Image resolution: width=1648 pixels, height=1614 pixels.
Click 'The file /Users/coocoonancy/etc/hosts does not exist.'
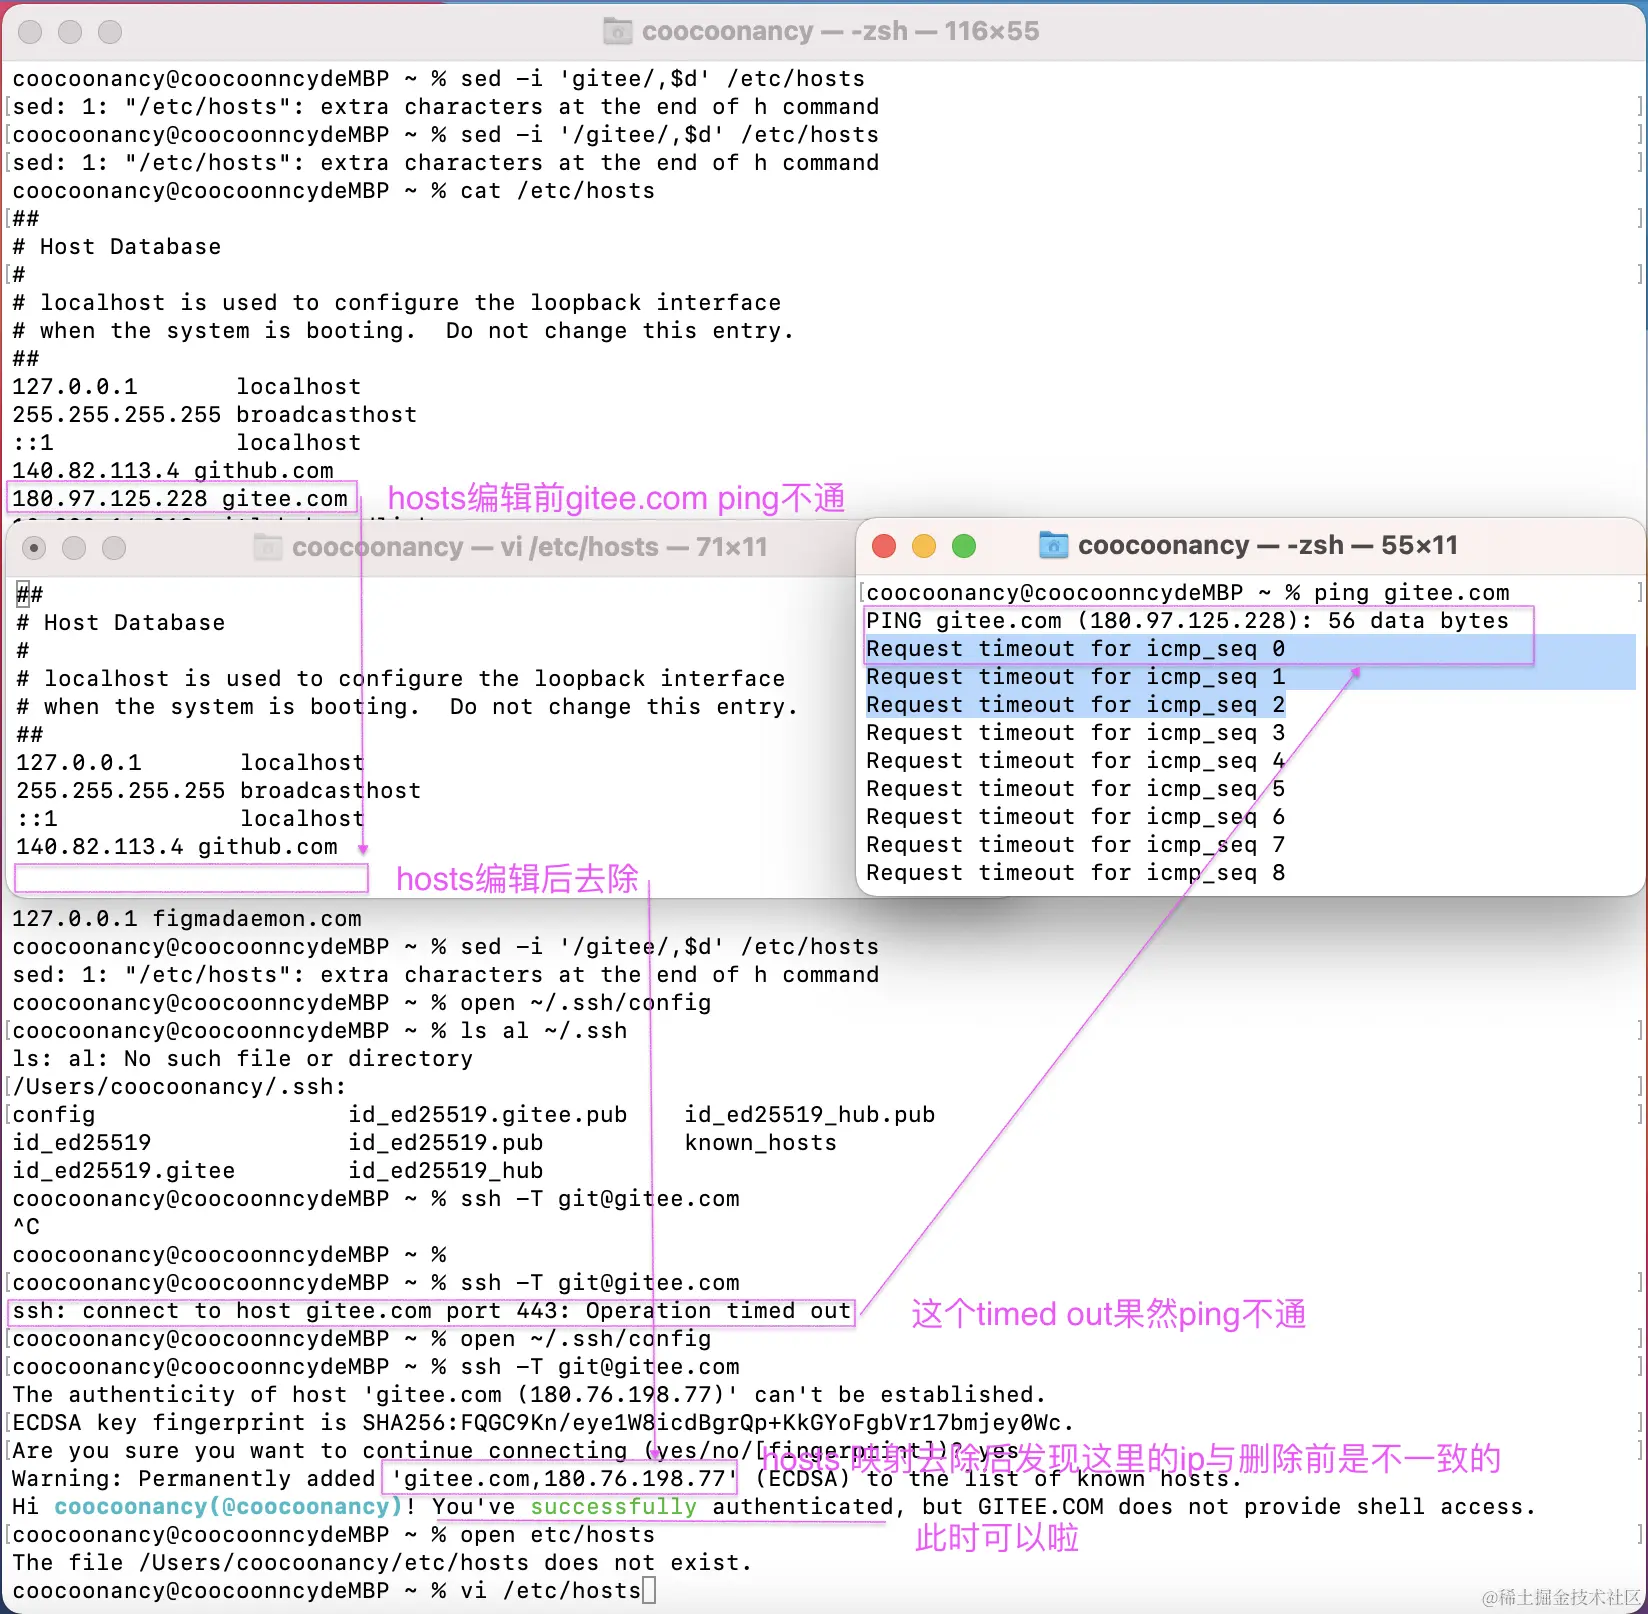tap(382, 1563)
